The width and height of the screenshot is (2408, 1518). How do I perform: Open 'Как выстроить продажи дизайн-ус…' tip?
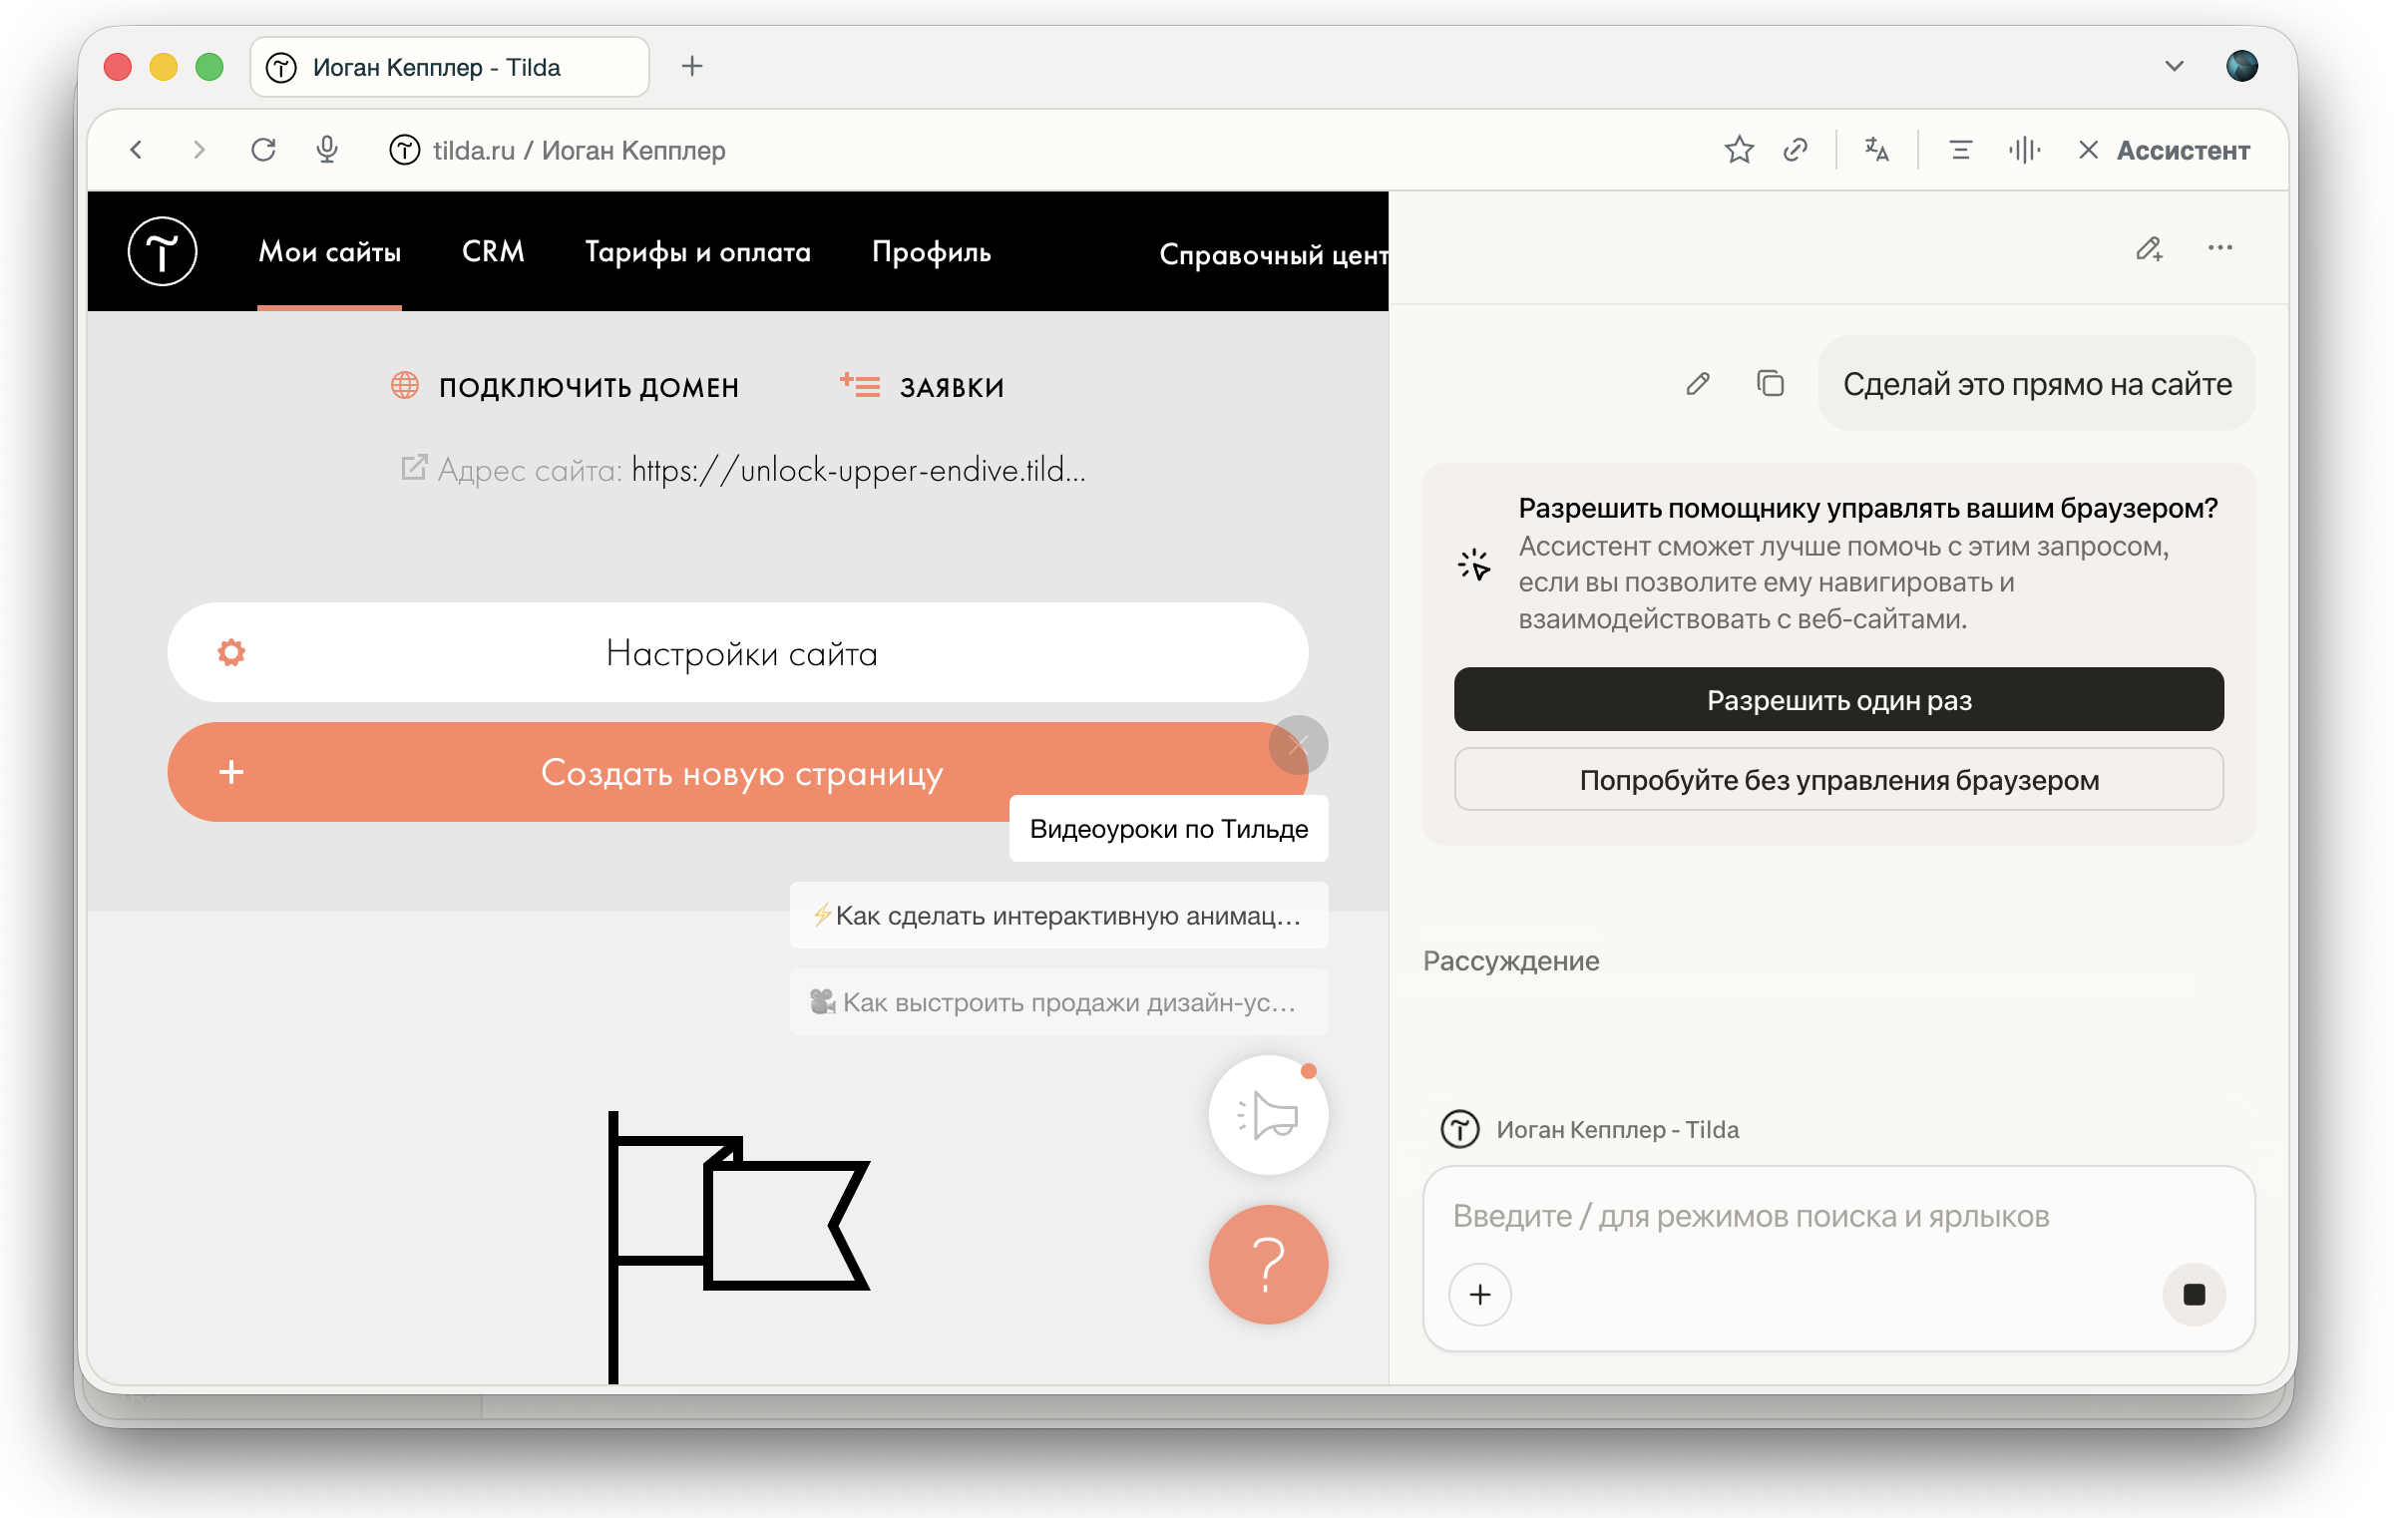(x=1059, y=1002)
